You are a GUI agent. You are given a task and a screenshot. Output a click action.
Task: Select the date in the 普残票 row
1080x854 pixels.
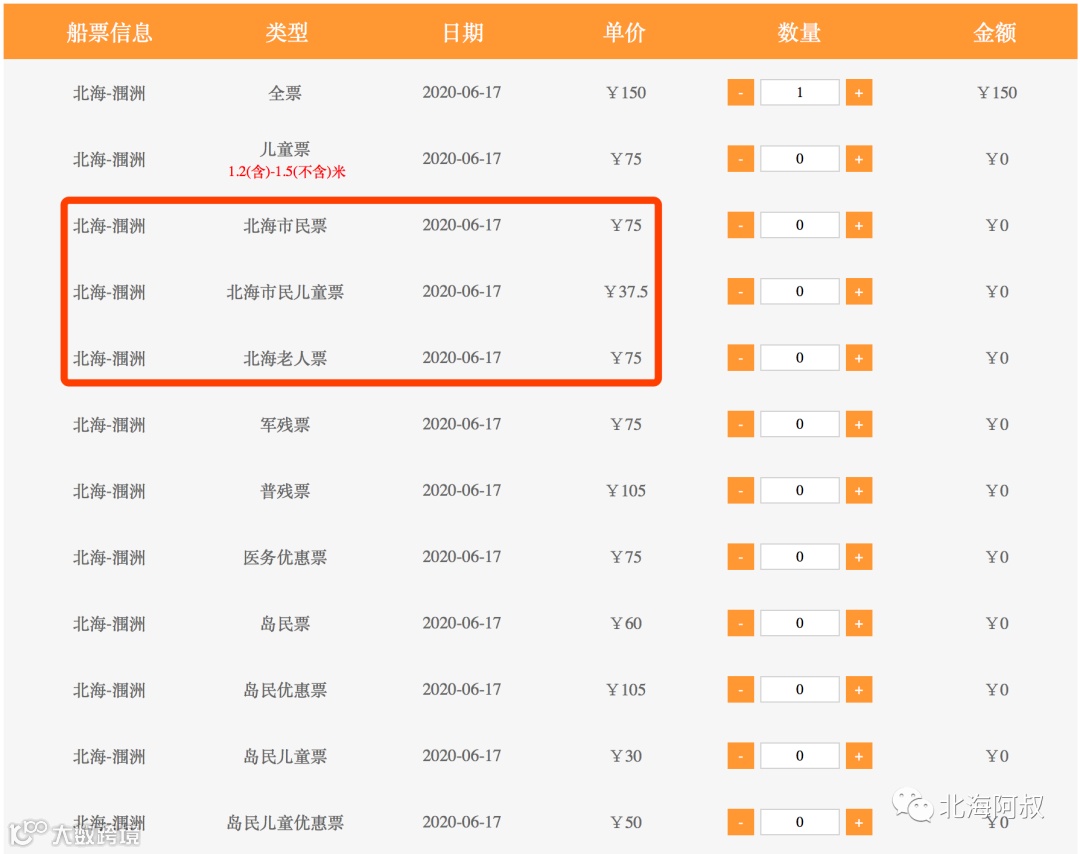(461, 490)
